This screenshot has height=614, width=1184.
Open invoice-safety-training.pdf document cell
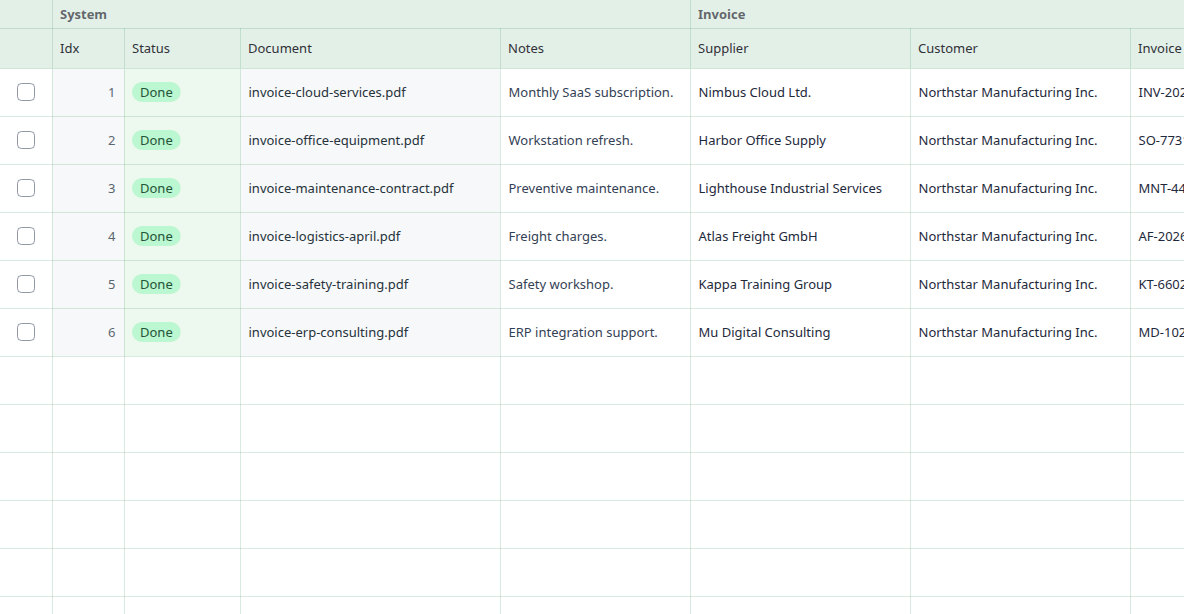pos(370,284)
